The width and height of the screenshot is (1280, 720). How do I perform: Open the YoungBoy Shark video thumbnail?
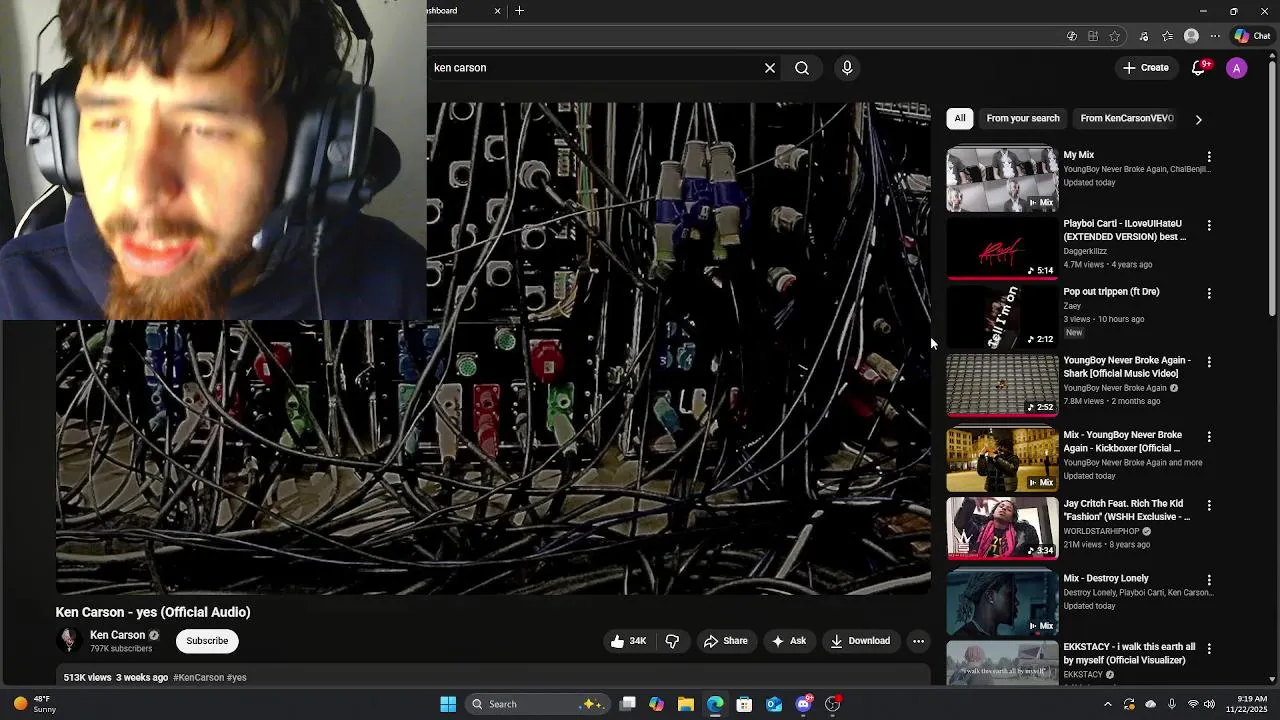[x=1002, y=385]
